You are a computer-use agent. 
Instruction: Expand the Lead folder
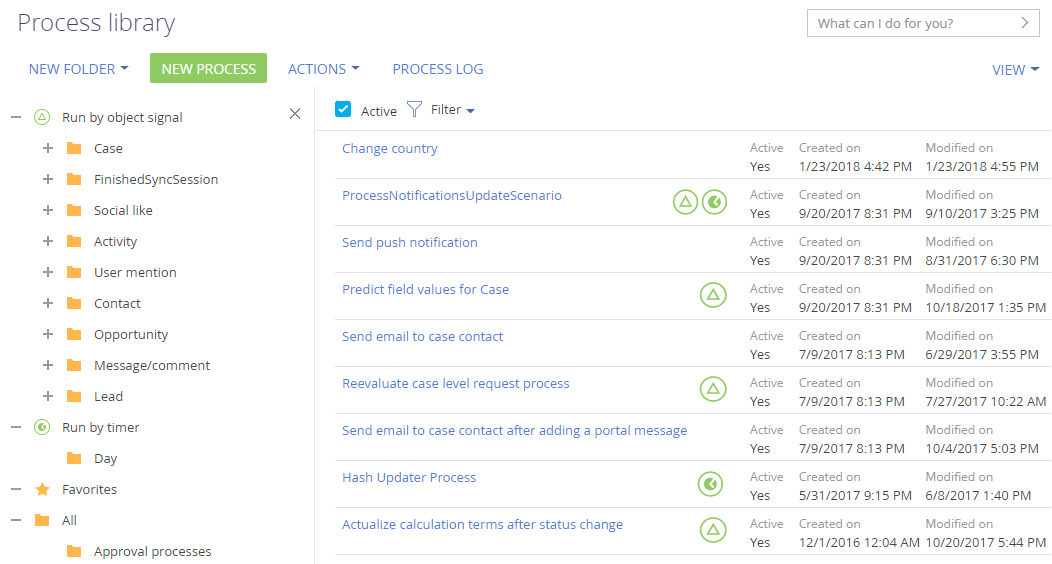click(48, 396)
